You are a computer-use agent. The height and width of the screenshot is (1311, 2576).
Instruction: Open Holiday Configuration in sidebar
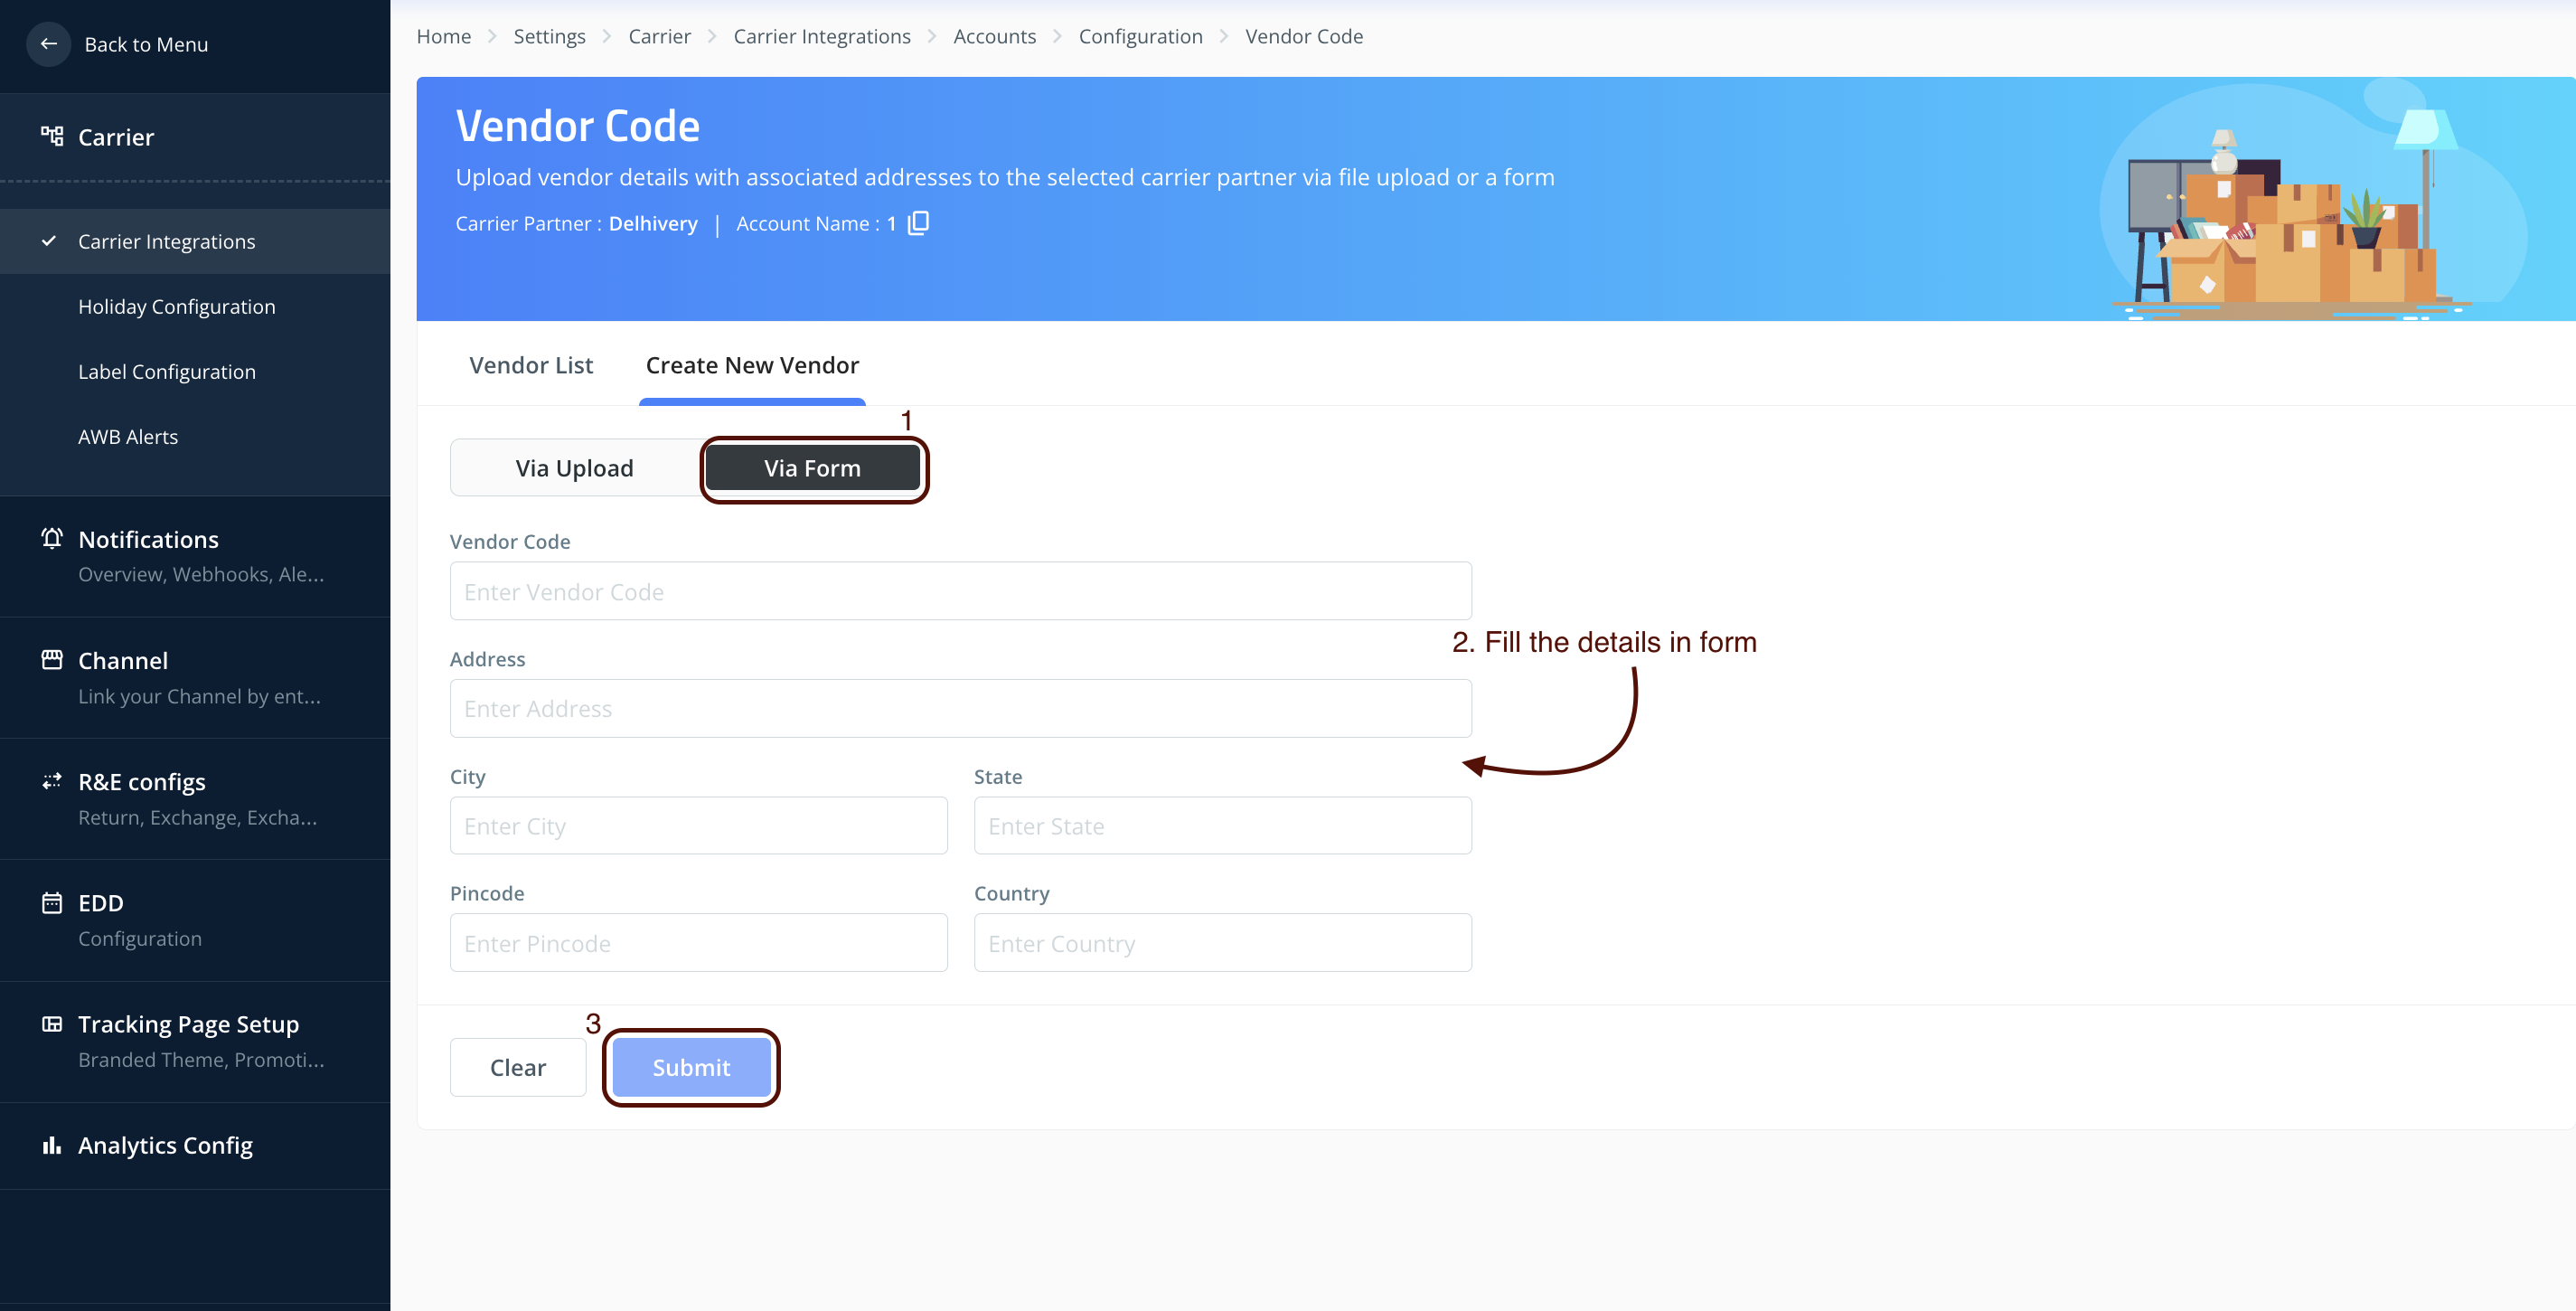[177, 307]
